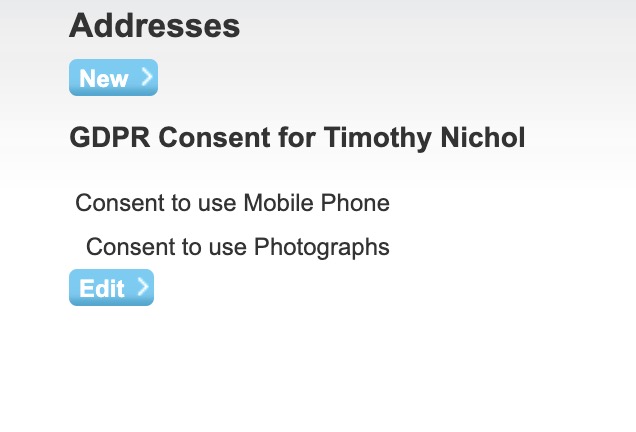Image resolution: width=636 pixels, height=432 pixels.
Task: Click the word New on the blue button
Action: pyautogui.click(x=103, y=78)
